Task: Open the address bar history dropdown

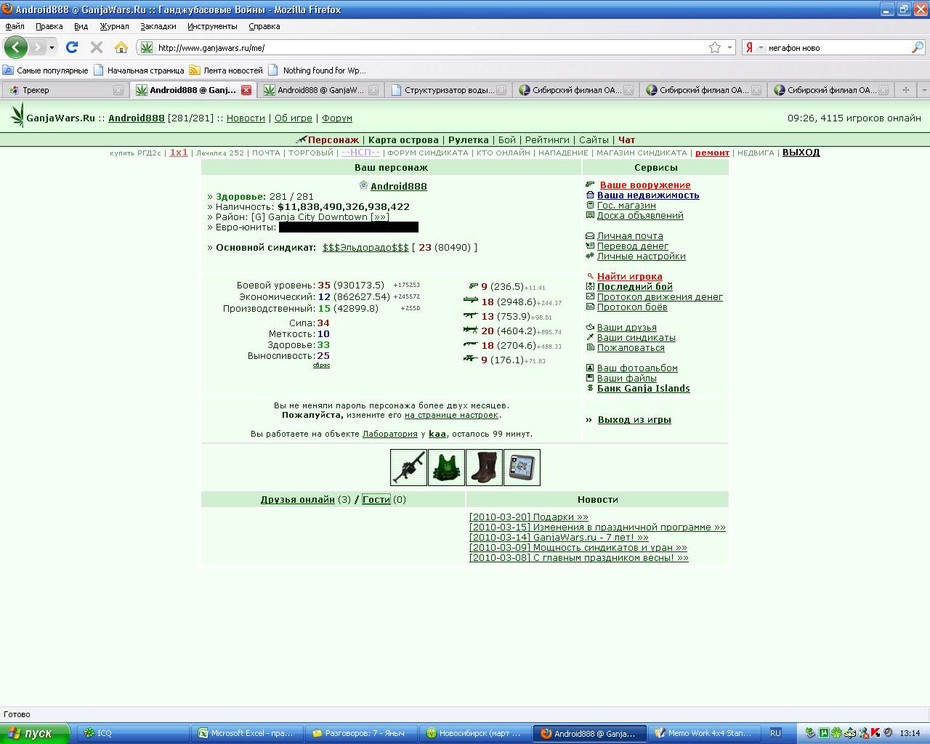Action: click(x=730, y=47)
